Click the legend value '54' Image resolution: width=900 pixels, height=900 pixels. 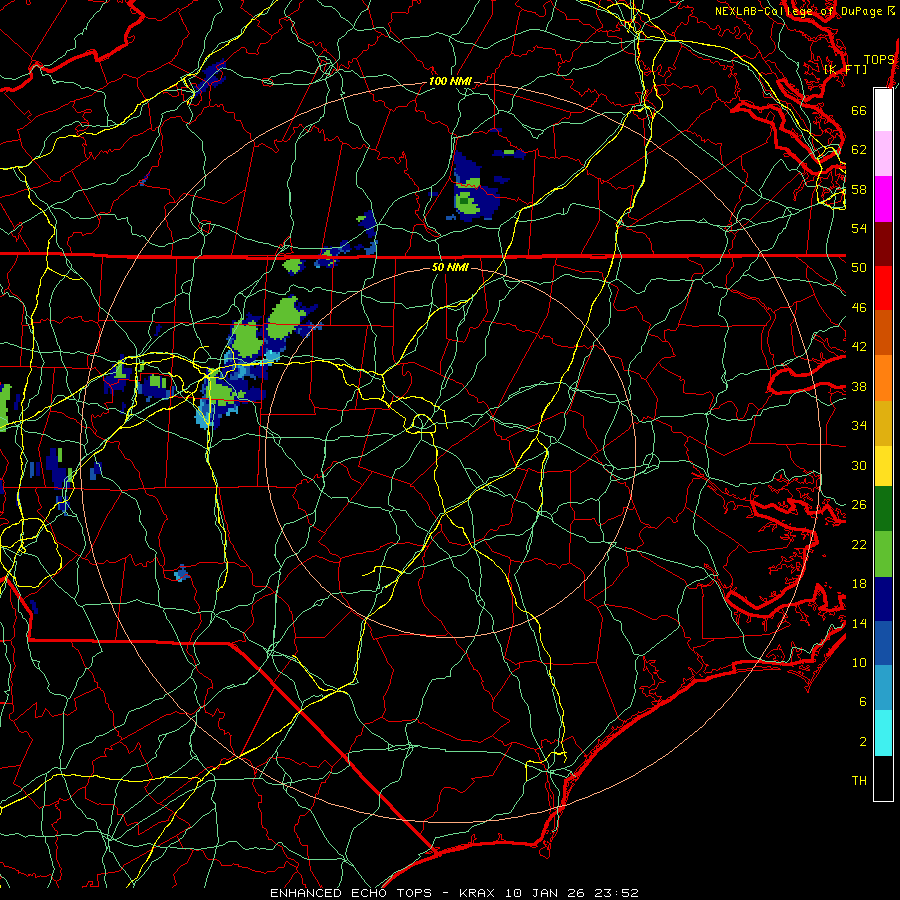click(x=859, y=228)
